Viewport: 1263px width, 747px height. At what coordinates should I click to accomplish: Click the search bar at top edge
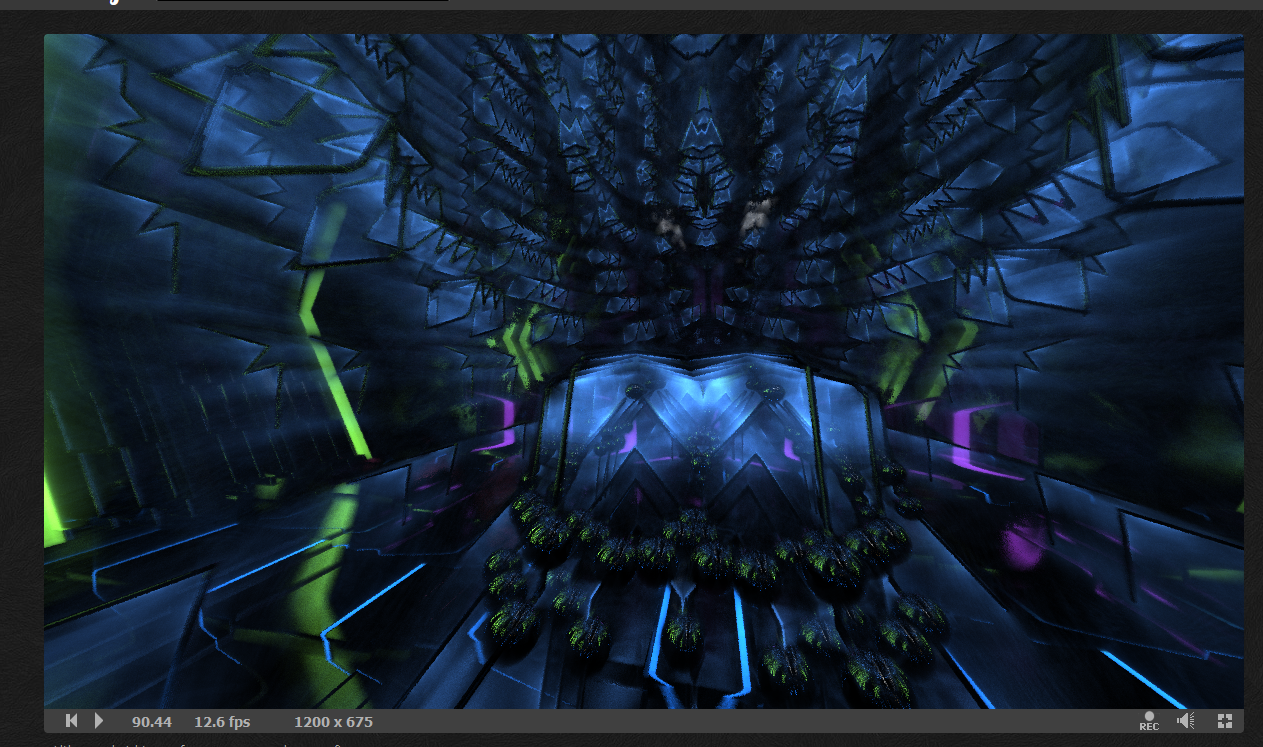click(x=302, y=2)
